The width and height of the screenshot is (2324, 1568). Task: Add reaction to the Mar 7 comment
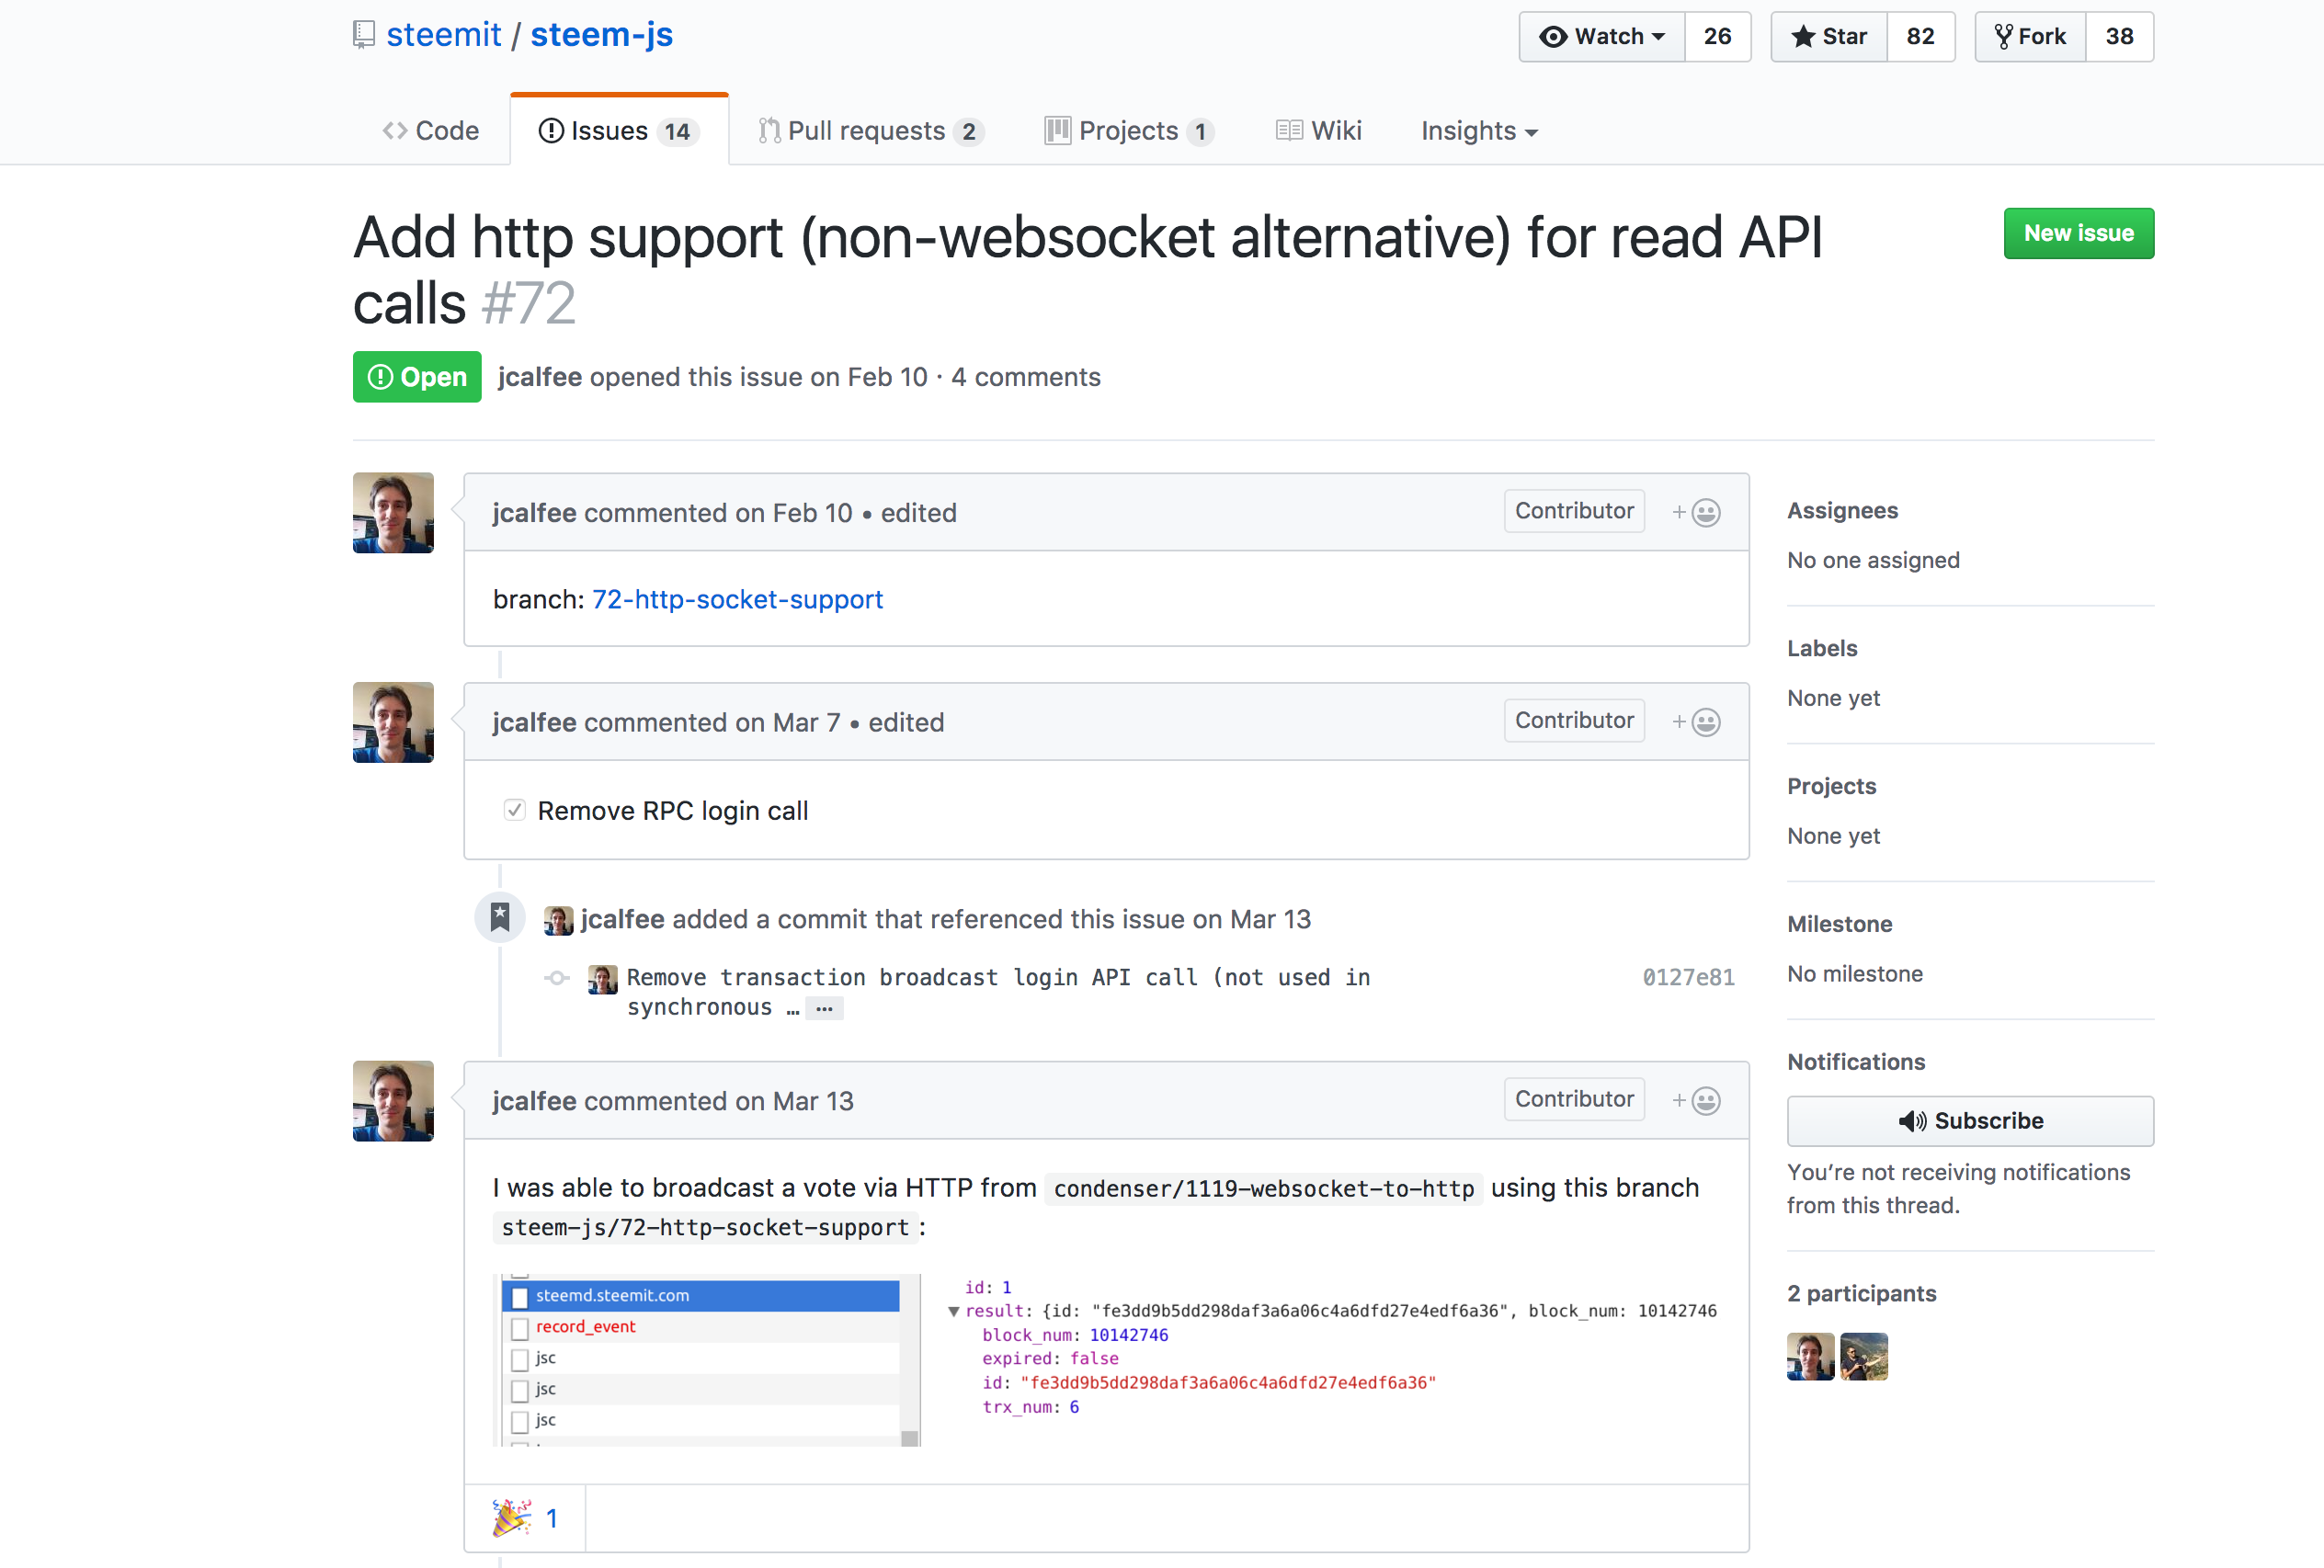point(1696,722)
